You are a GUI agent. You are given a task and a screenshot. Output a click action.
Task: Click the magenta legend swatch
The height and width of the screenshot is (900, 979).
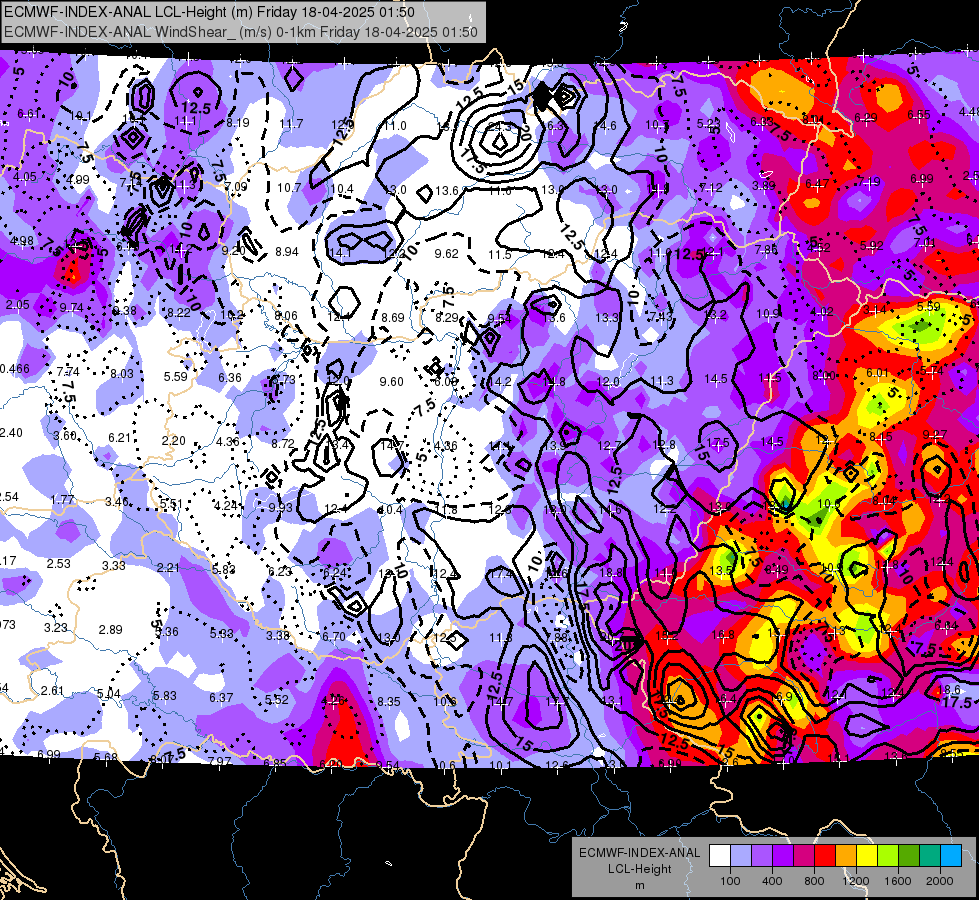[804, 856]
